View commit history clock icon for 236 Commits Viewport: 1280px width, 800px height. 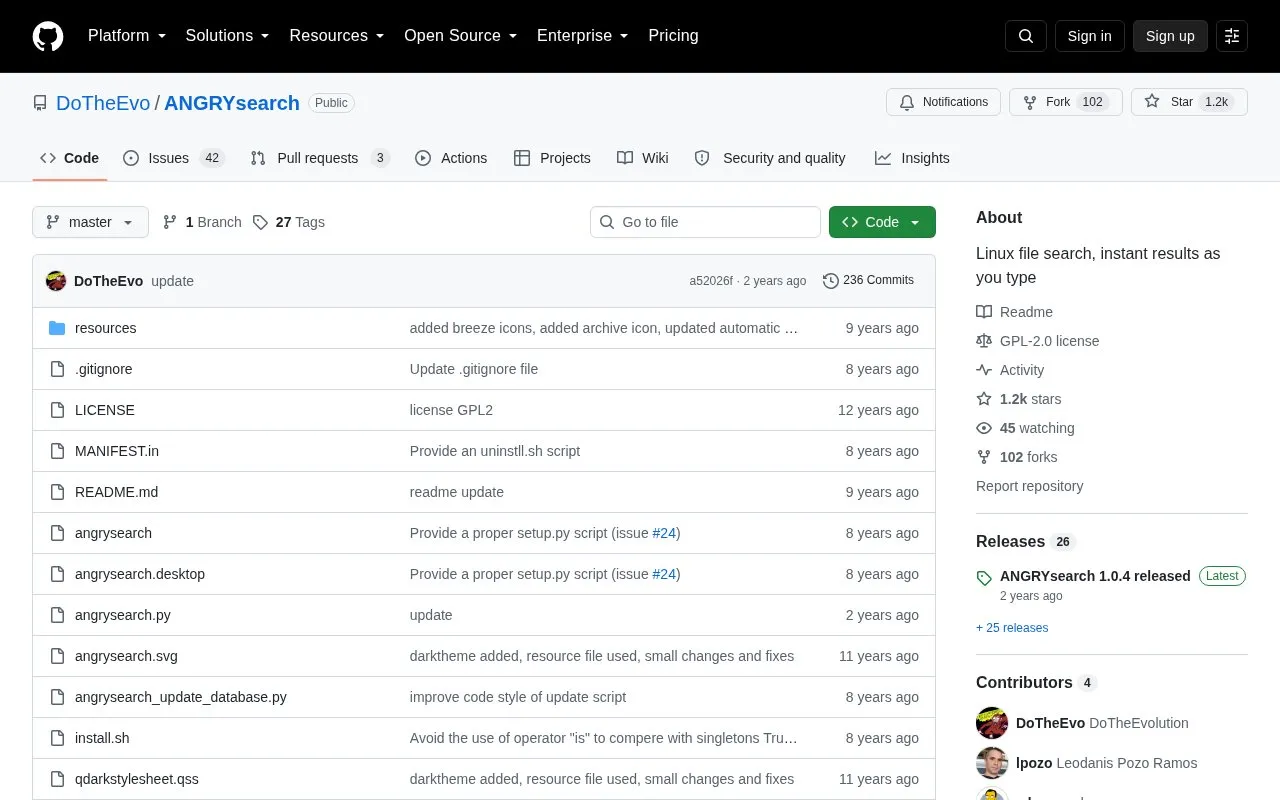[x=830, y=281]
